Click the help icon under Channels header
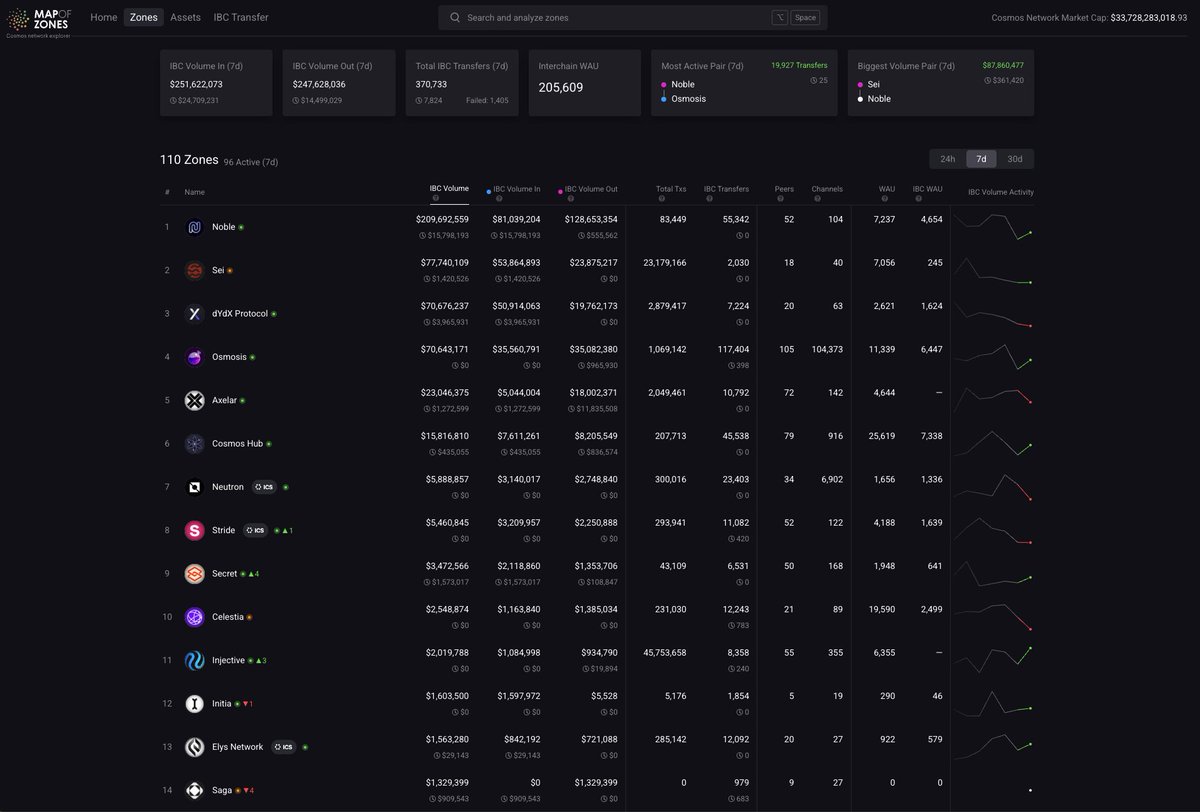Screen dimensions: 1200x812 pyautogui.click(x=818, y=198)
